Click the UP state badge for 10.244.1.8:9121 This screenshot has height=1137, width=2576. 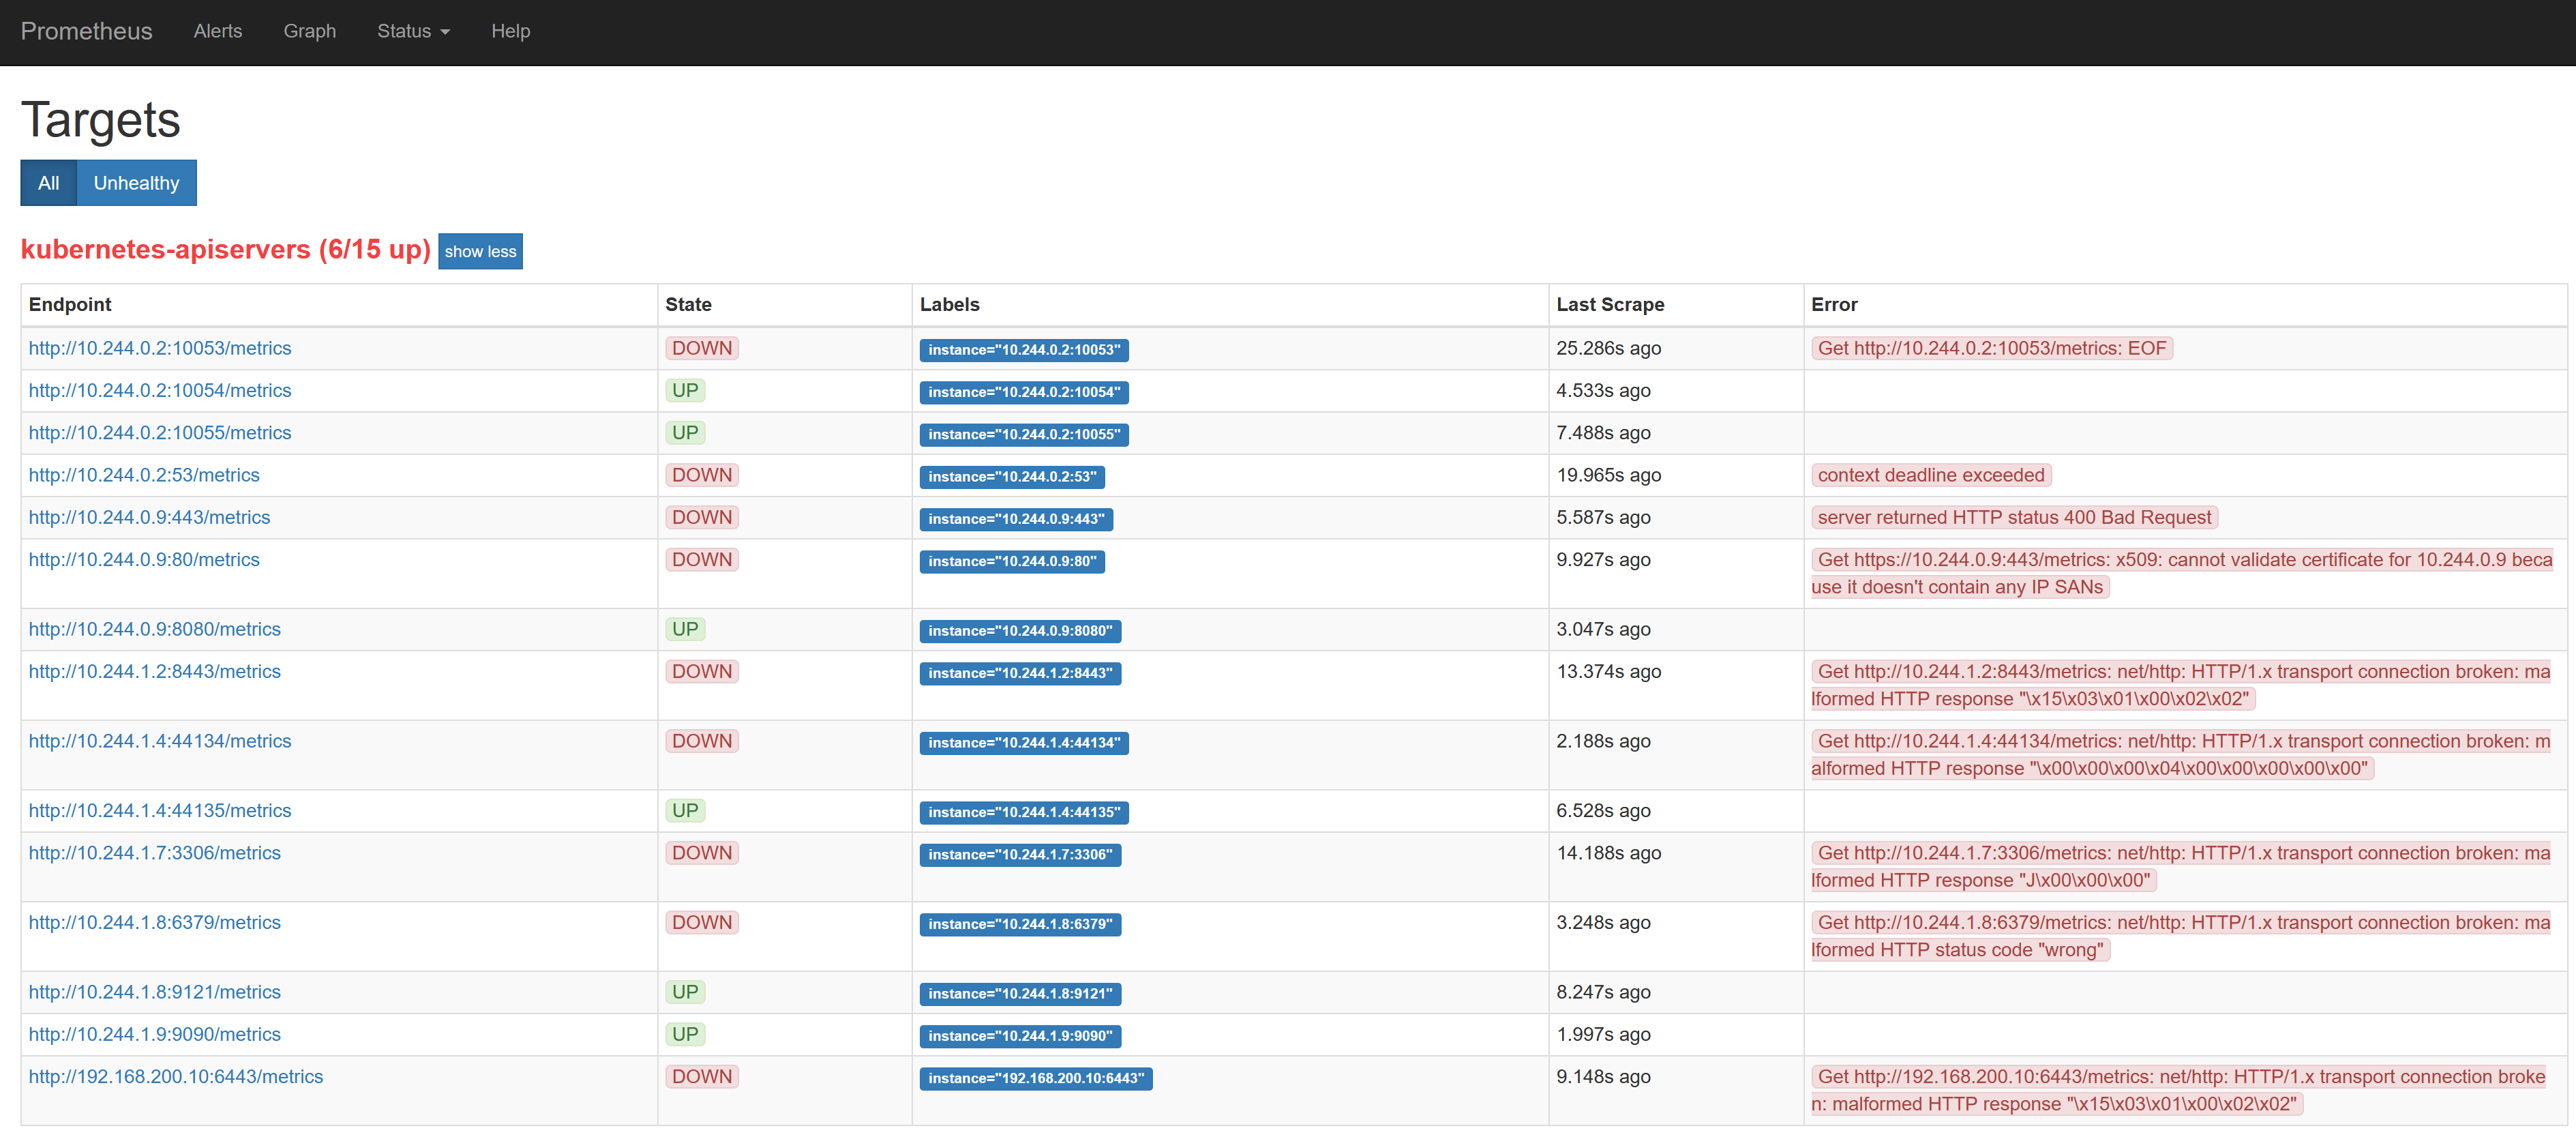point(685,992)
